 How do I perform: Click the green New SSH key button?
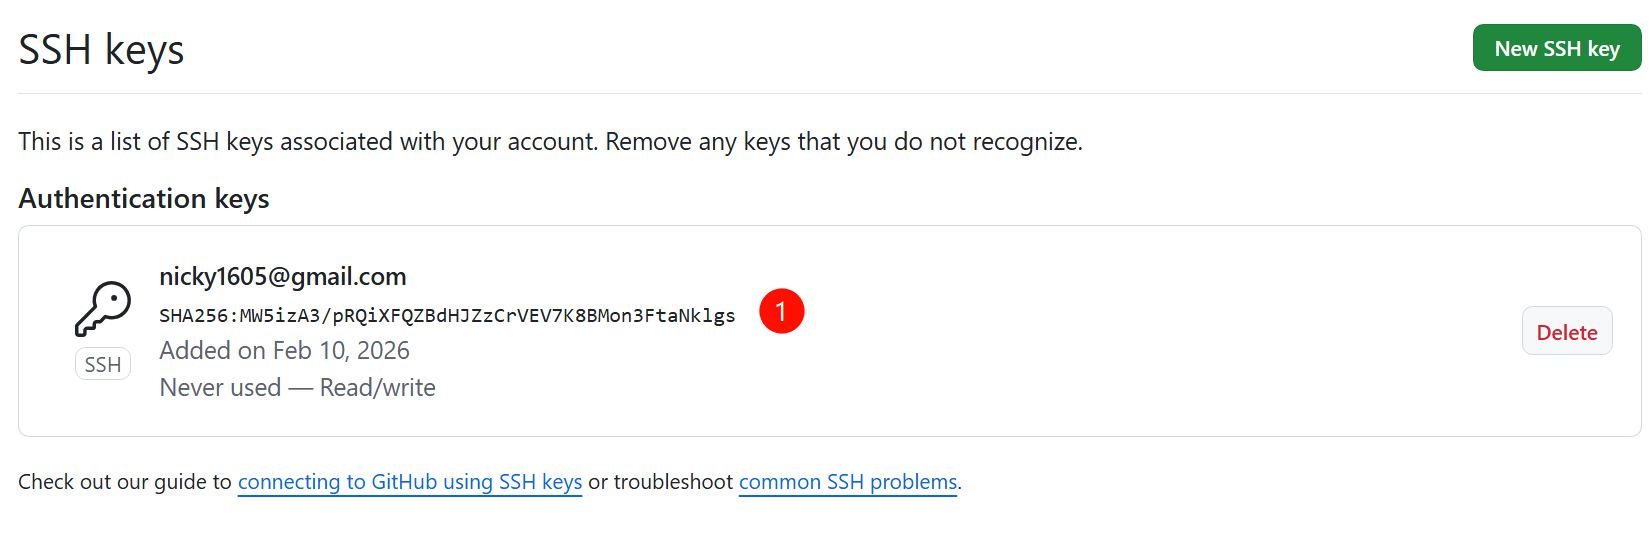(x=1556, y=48)
